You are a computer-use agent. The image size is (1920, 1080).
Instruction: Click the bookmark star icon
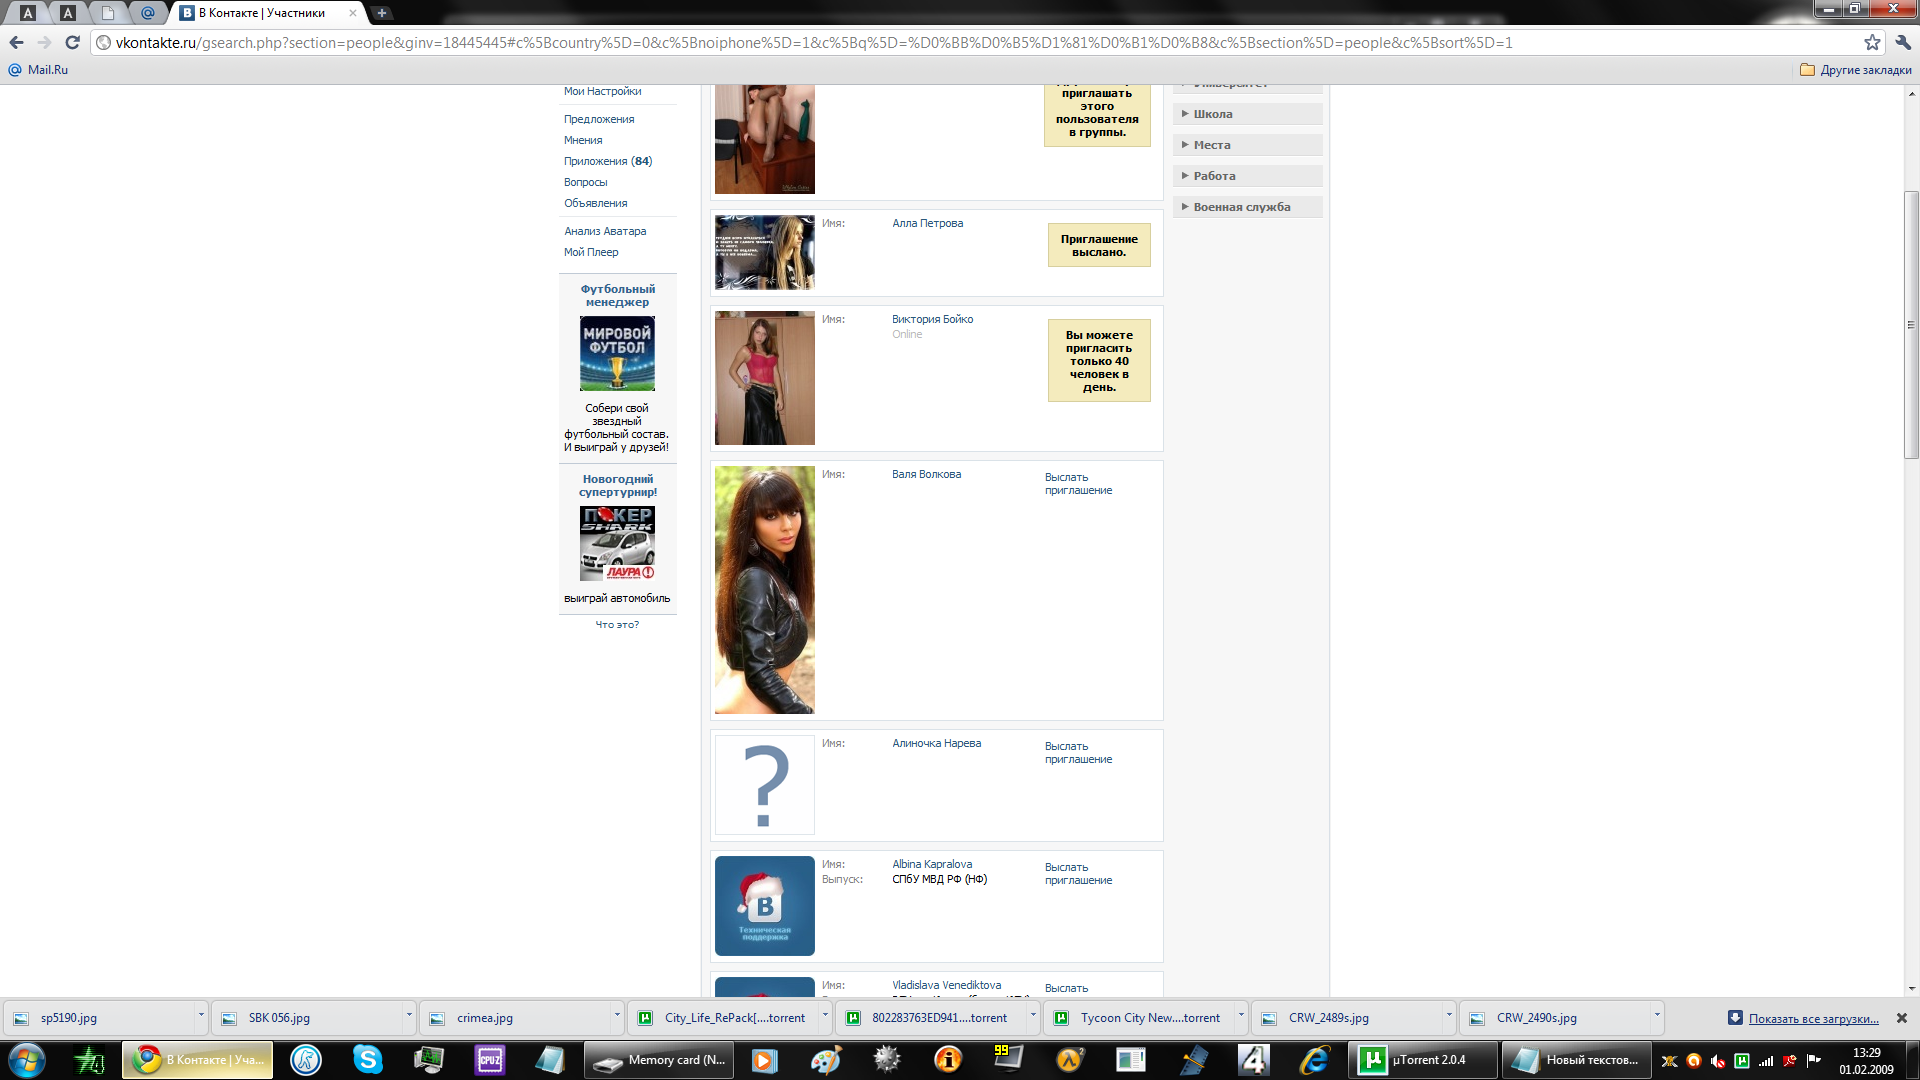pos(1872,42)
